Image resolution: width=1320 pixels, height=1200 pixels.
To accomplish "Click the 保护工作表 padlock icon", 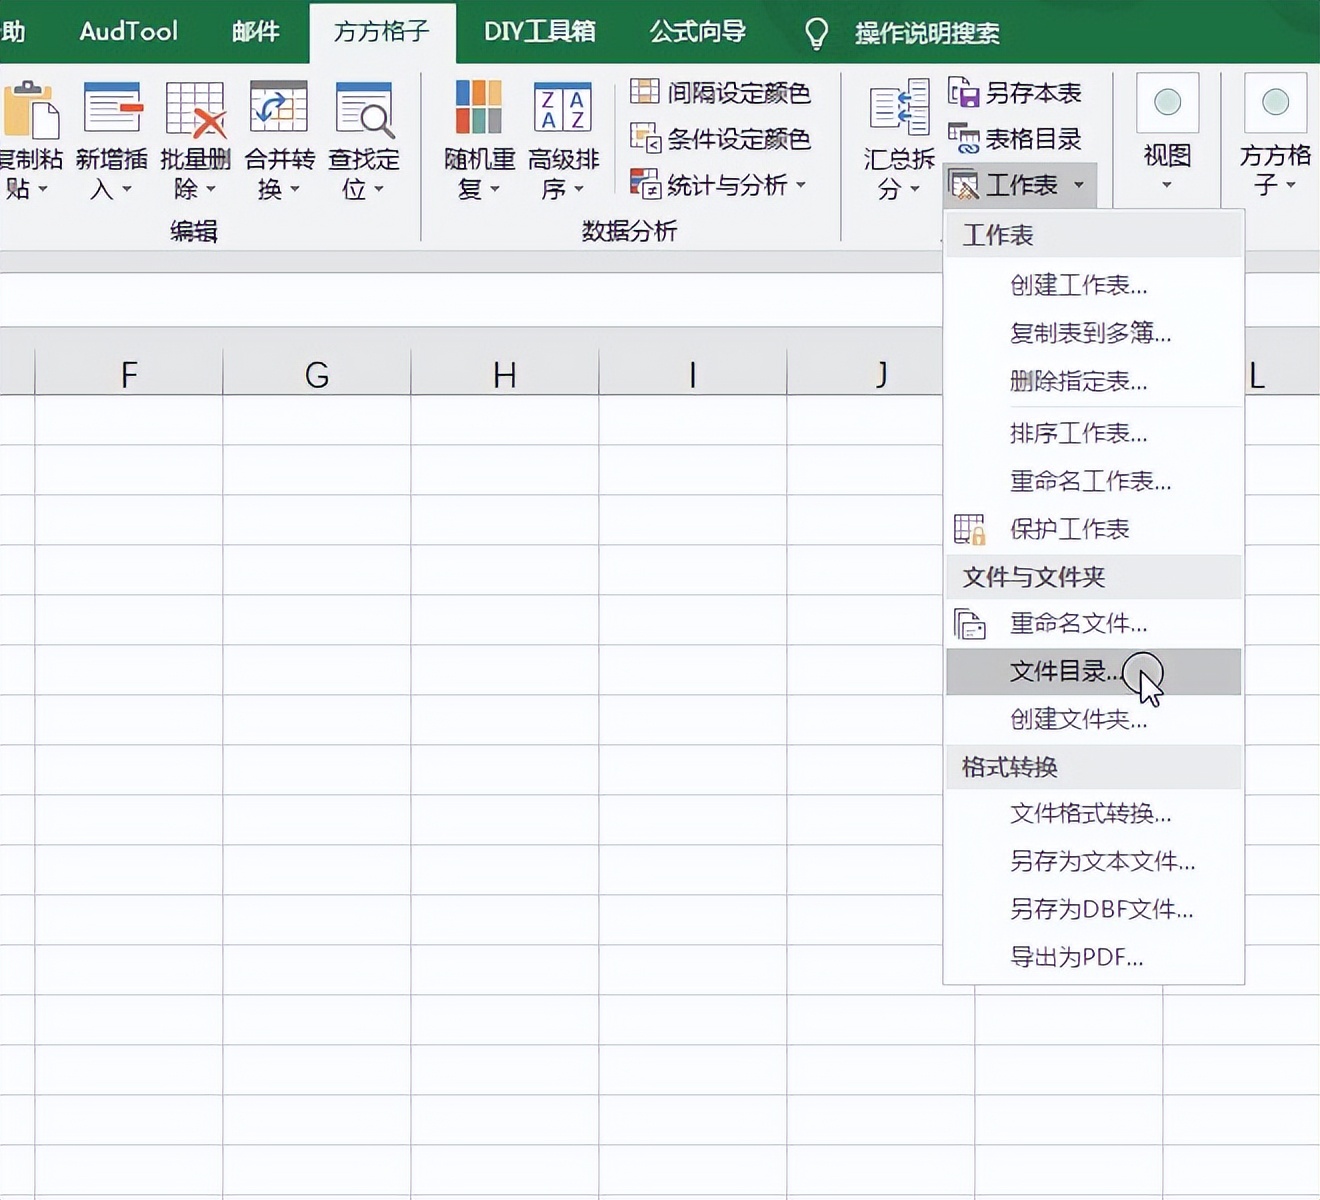I will (x=970, y=528).
